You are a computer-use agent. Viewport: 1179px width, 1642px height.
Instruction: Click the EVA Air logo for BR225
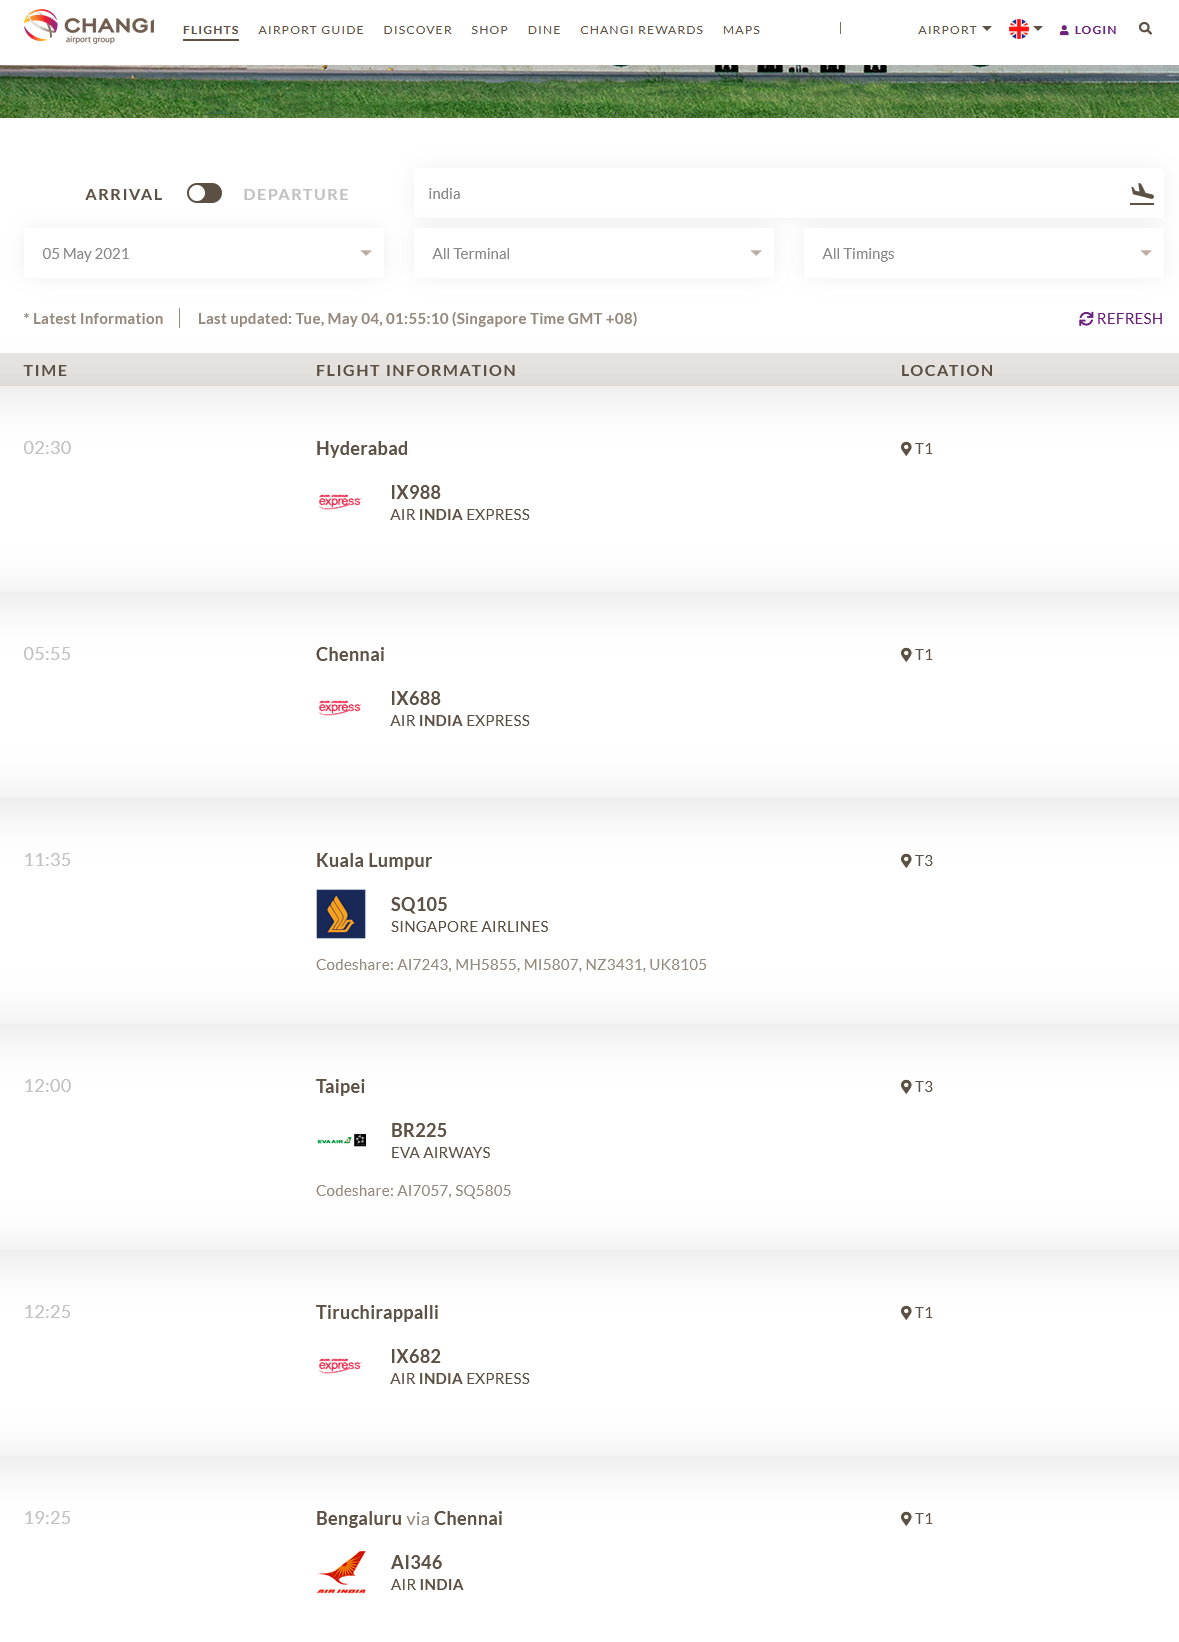pos(341,1140)
